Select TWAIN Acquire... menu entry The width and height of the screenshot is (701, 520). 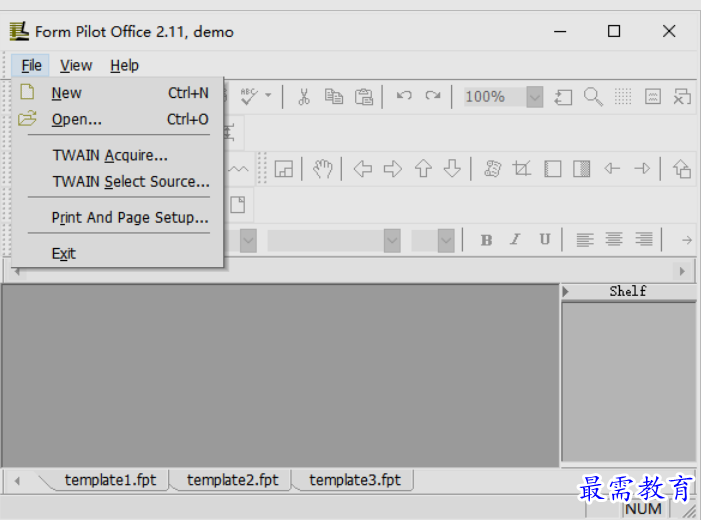coord(117,155)
